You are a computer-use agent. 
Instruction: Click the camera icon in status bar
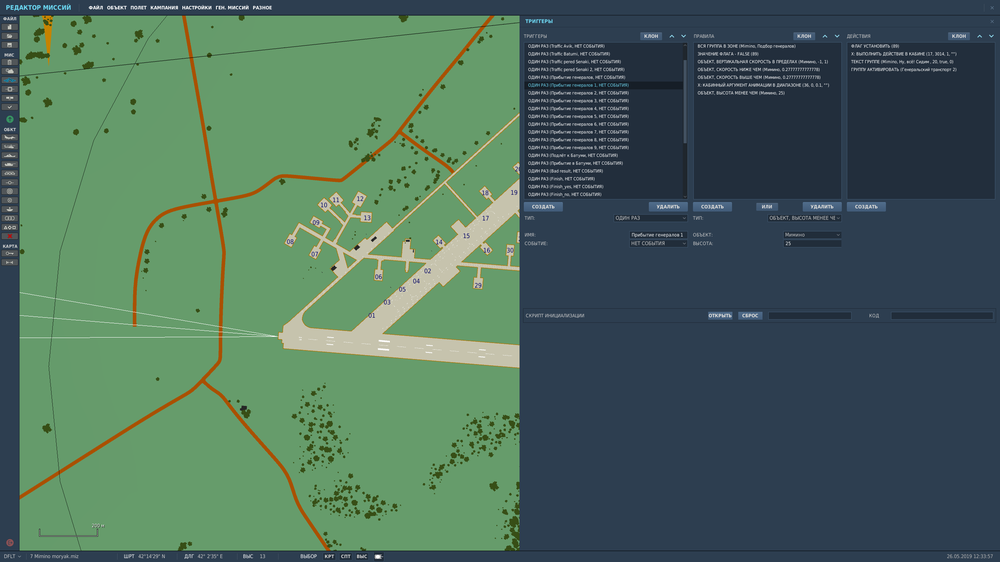pos(378,556)
